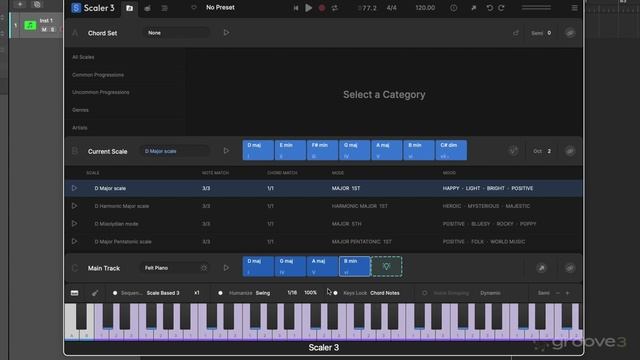The image size is (640, 360).
Task: Play the Current Scale chords preview
Action: pos(227,151)
